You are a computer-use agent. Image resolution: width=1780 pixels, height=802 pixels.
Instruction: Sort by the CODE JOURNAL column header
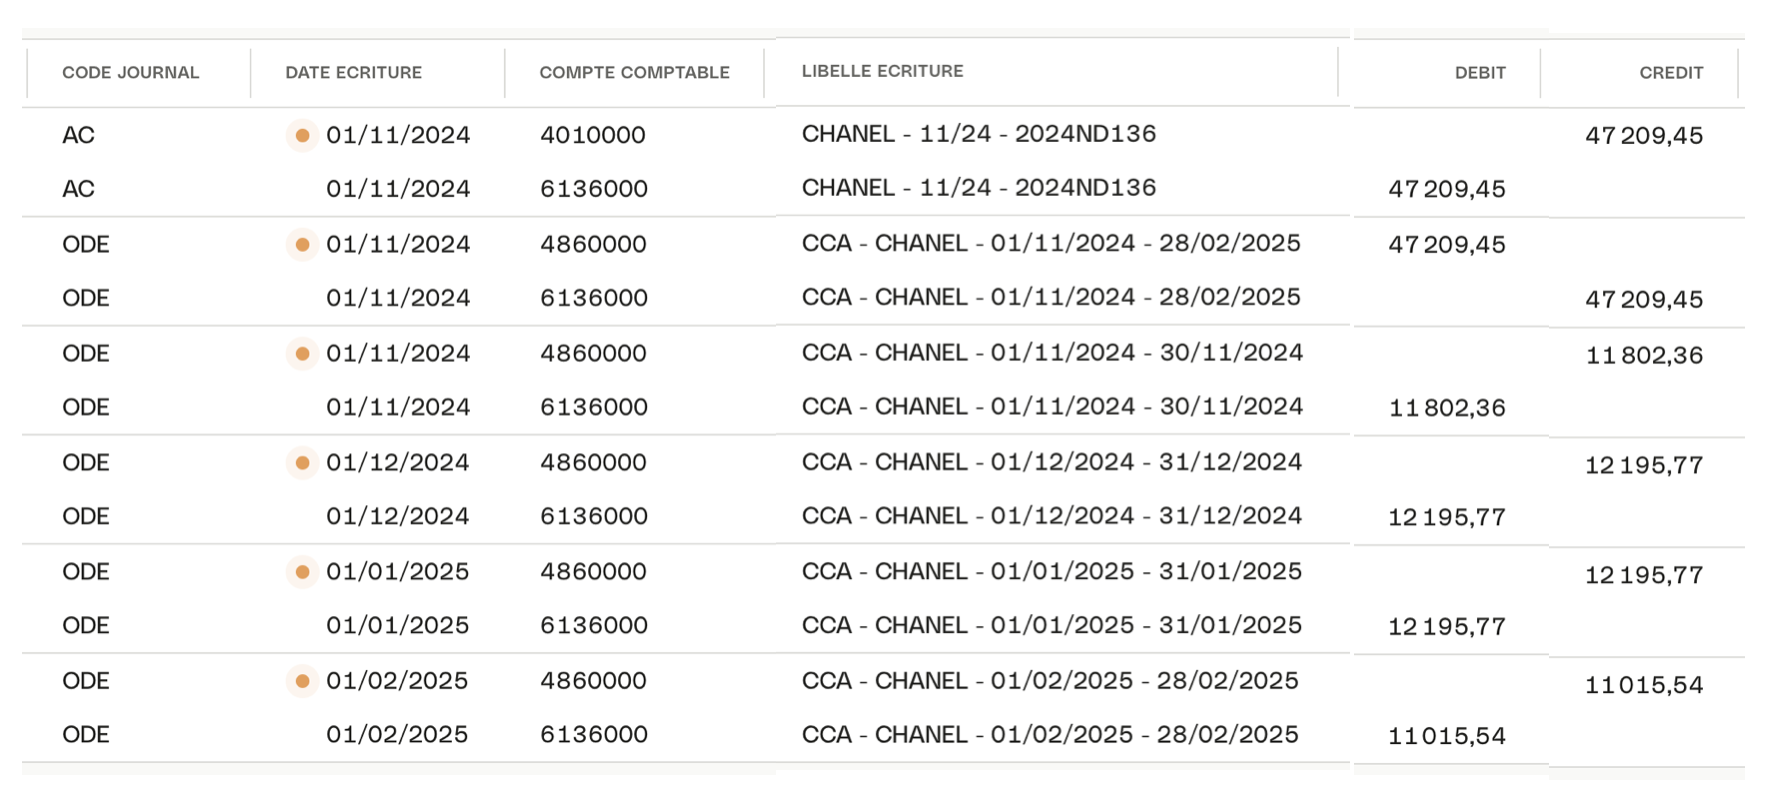point(130,73)
